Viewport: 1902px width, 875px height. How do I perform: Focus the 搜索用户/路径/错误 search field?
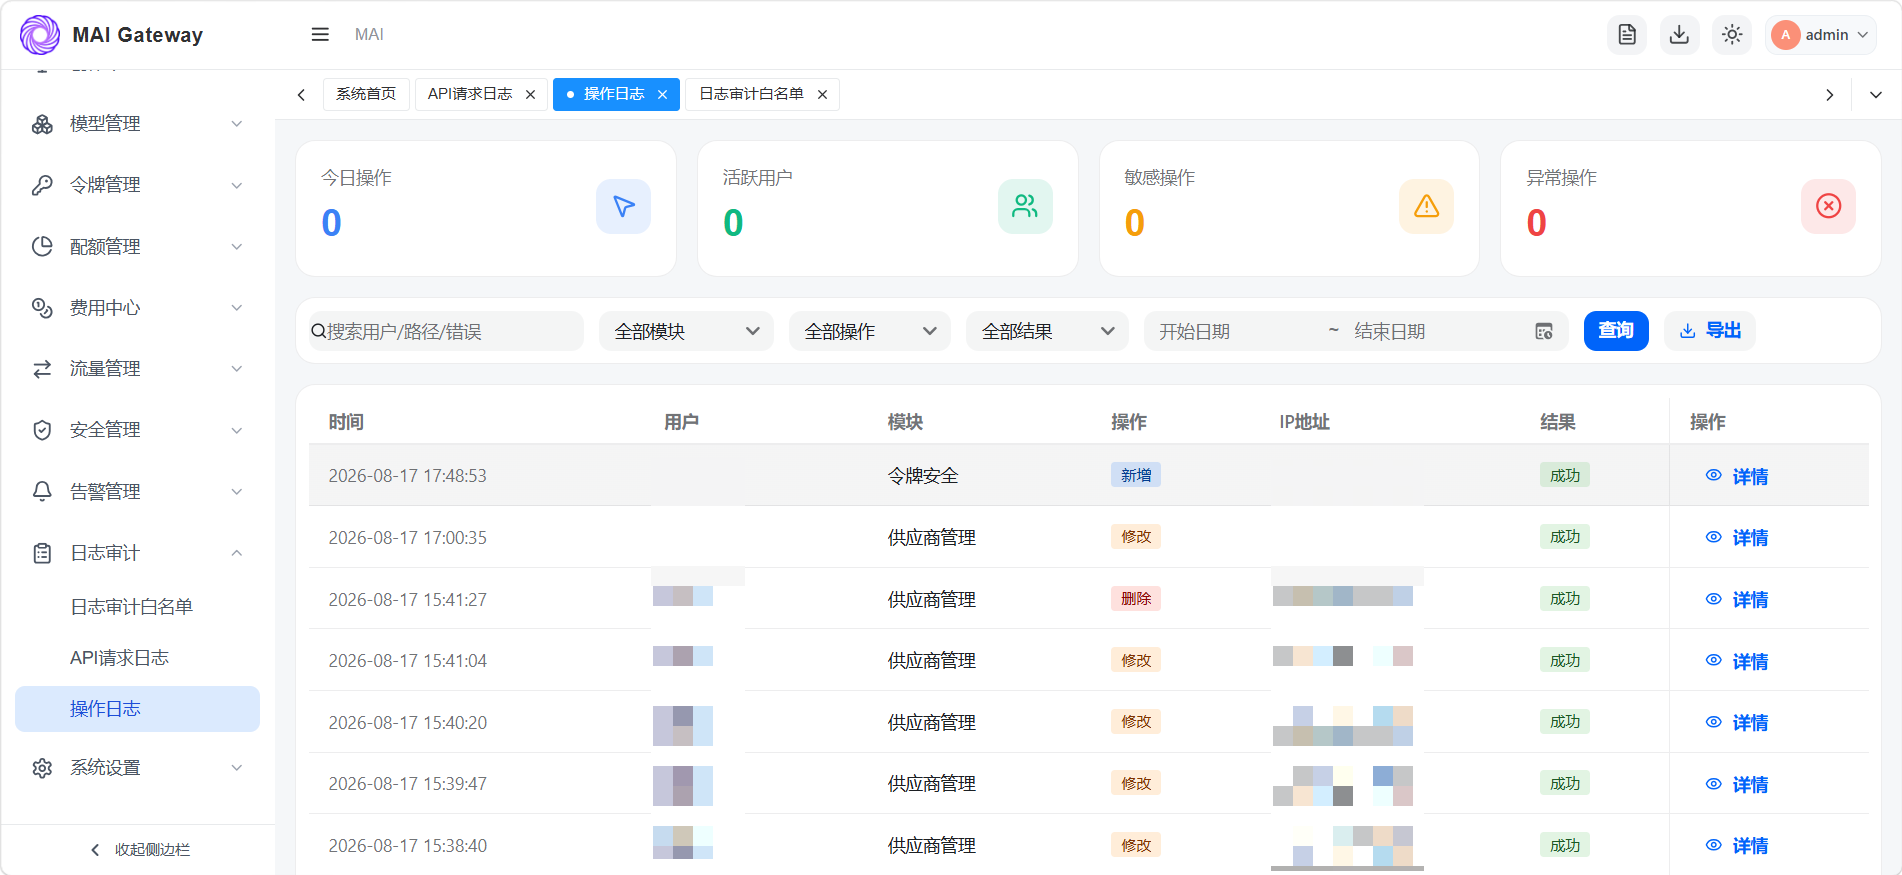click(446, 331)
